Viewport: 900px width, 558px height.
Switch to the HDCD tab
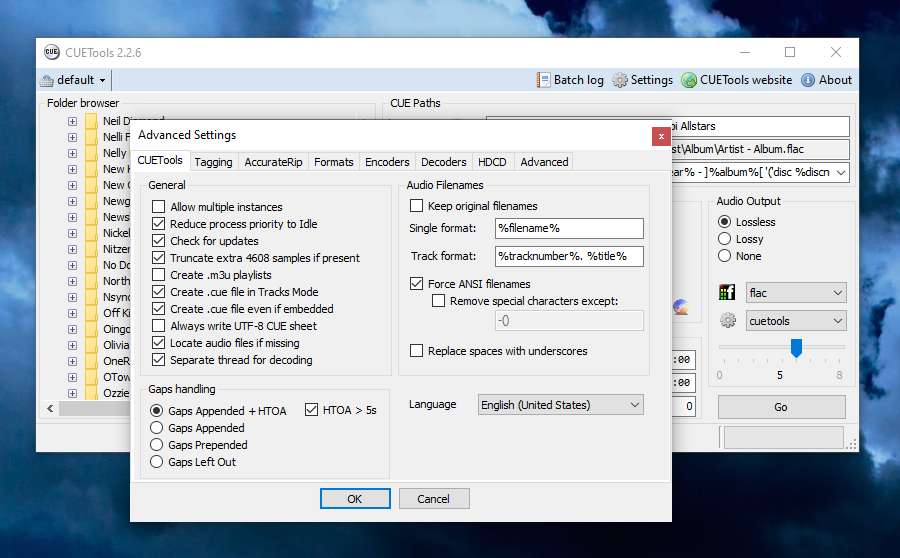pyautogui.click(x=492, y=162)
